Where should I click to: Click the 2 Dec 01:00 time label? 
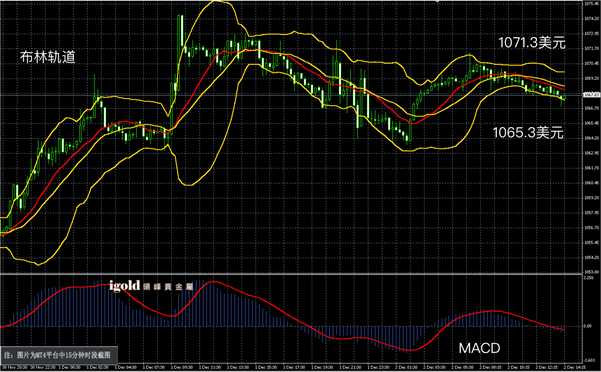[405, 367]
